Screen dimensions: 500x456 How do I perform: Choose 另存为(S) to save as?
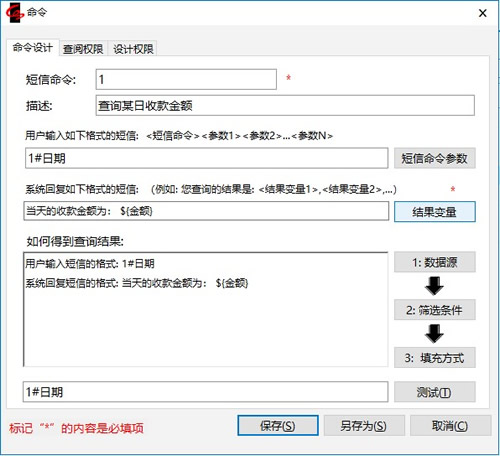click(x=364, y=425)
